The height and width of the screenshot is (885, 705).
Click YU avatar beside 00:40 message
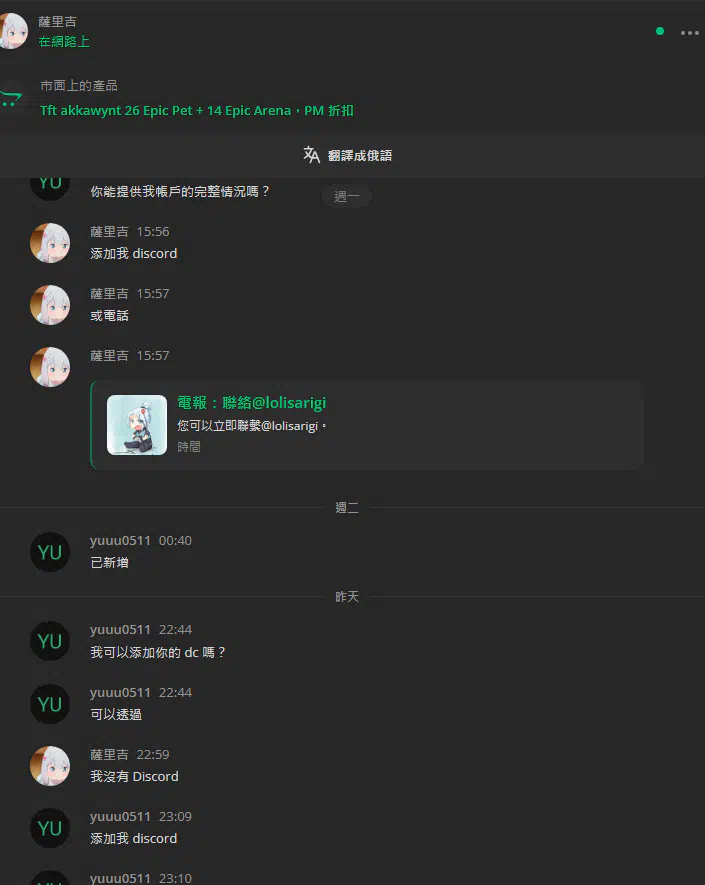[x=50, y=552]
